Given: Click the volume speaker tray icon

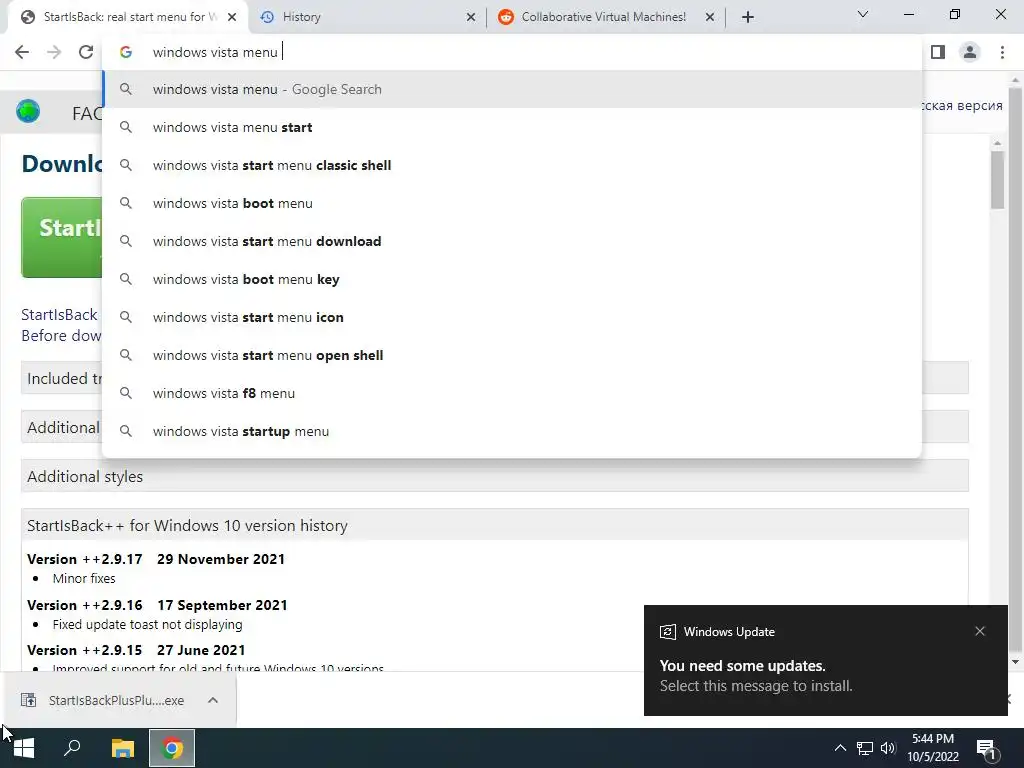Looking at the screenshot, I should tap(888, 748).
